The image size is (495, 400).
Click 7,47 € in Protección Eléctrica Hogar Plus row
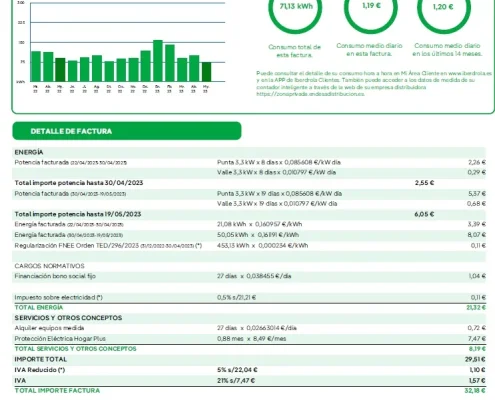pos(477,339)
